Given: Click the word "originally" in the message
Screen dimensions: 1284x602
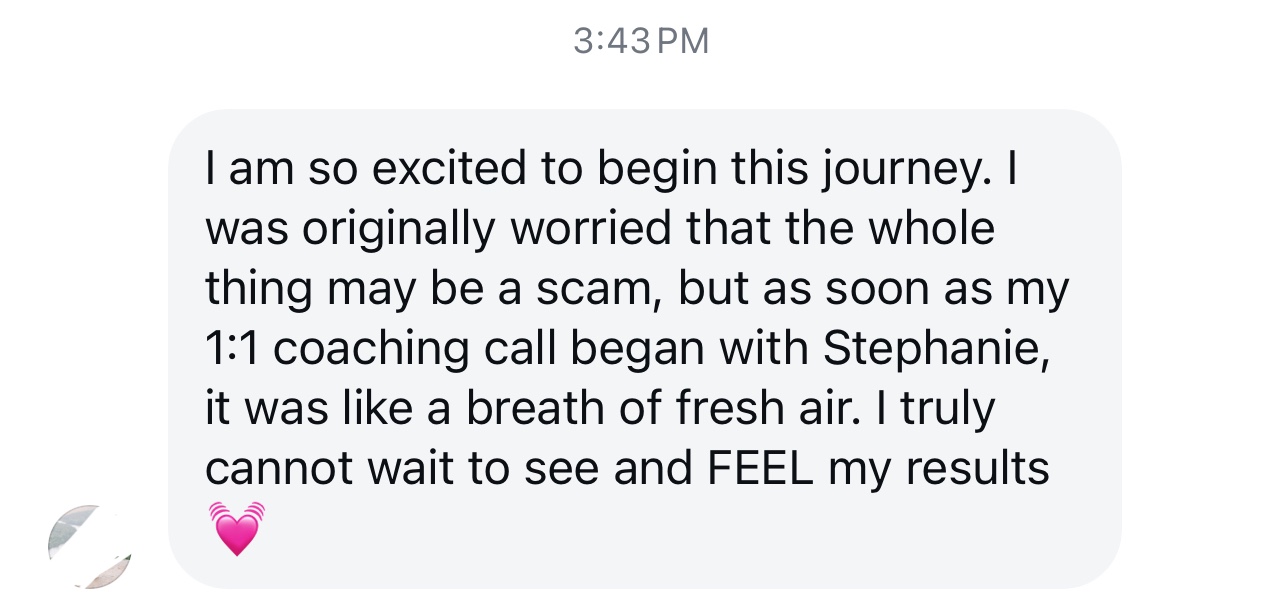Looking at the screenshot, I should click(x=399, y=230).
